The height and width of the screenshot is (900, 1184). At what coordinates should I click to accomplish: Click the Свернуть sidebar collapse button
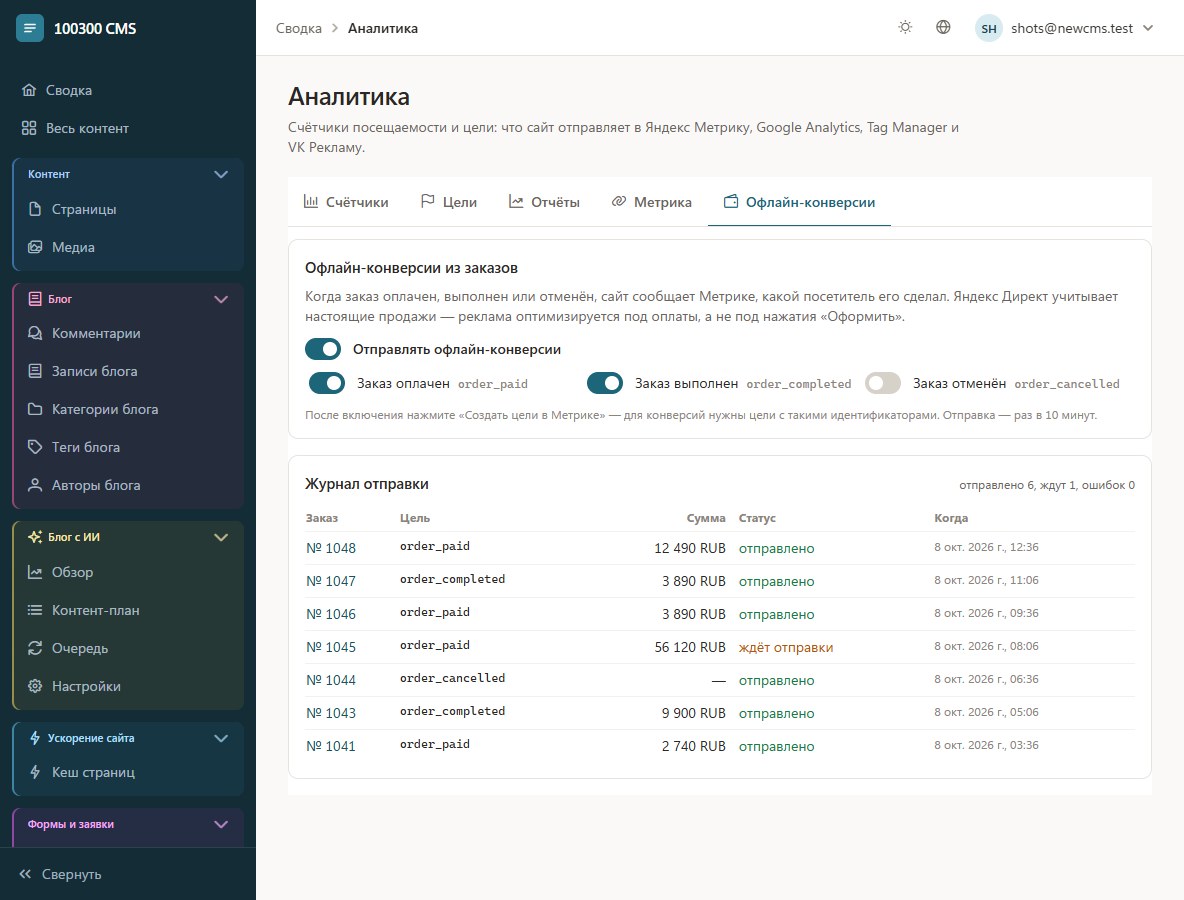point(60,874)
